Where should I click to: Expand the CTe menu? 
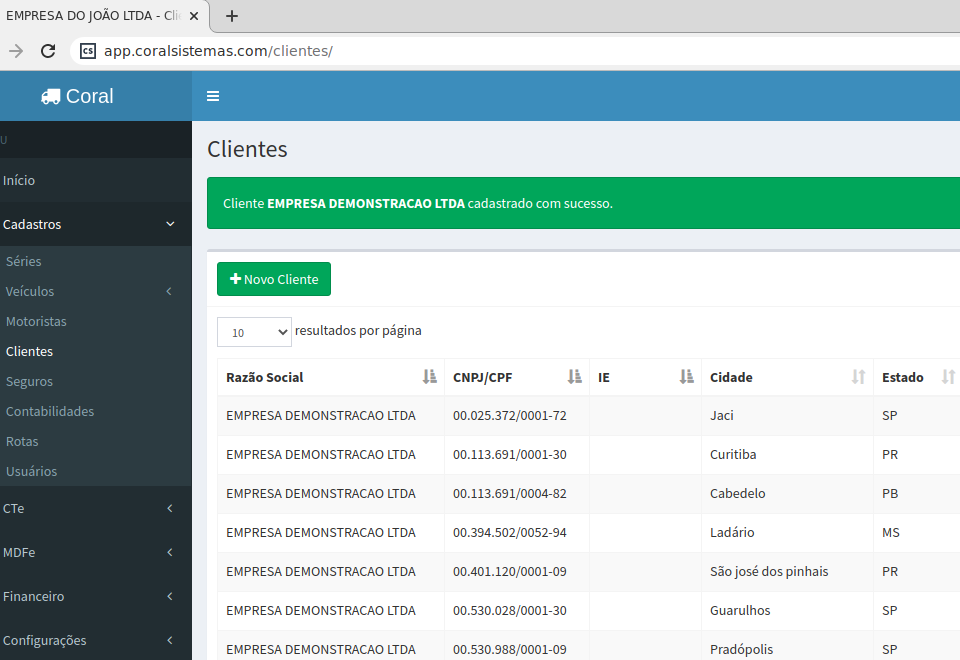(x=170, y=509)
